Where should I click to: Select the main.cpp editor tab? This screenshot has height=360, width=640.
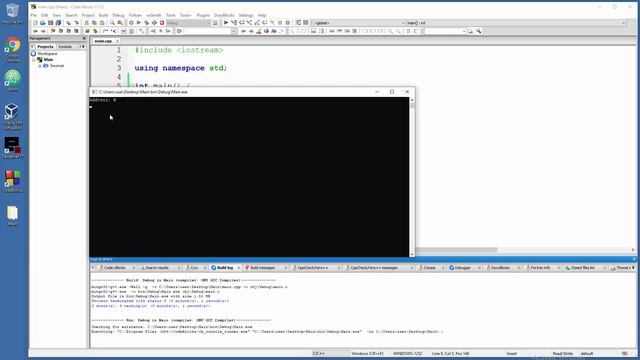pyautogui.click(x=103, y=41)
